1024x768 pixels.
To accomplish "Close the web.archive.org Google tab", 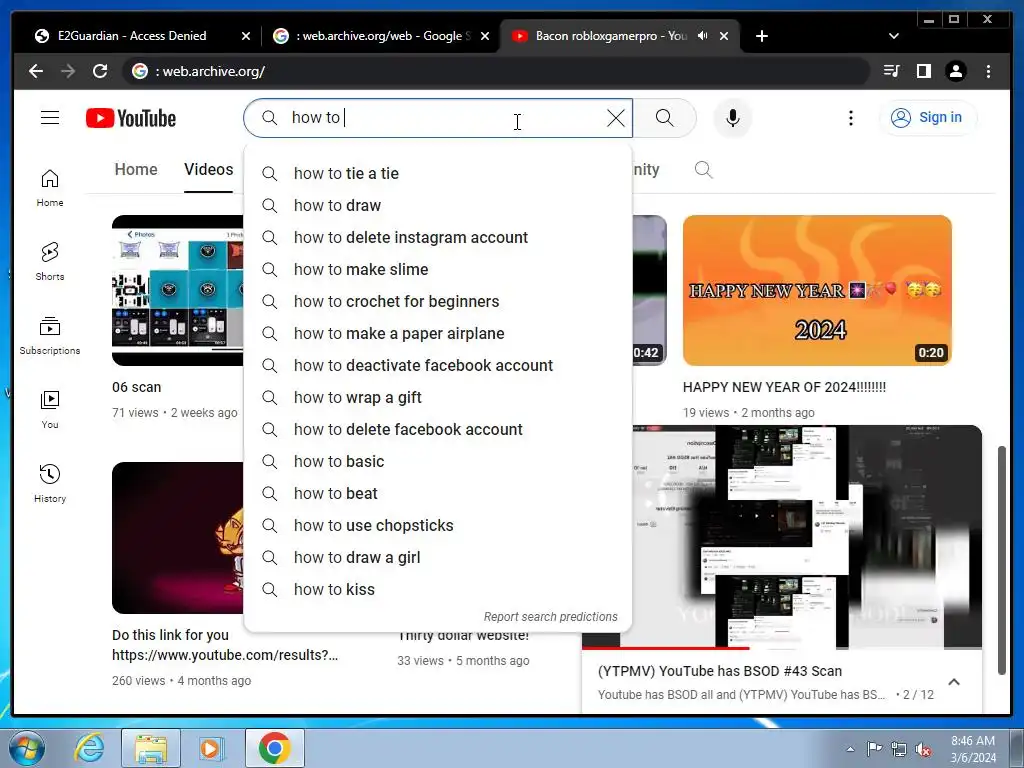I will click(485, 36).
